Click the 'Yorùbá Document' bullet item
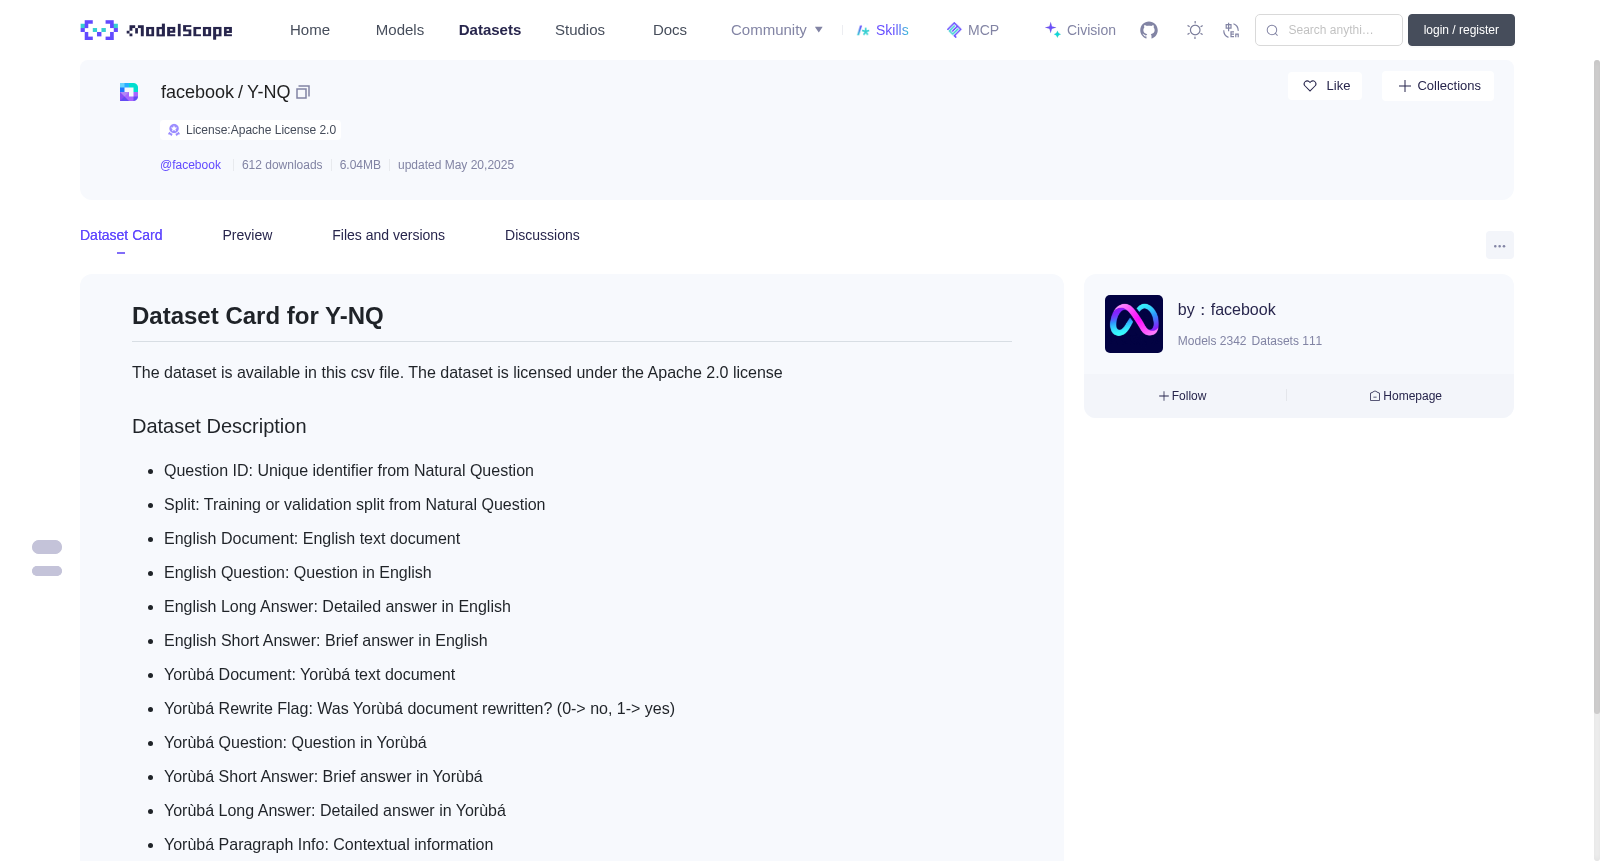 point(310,675)
